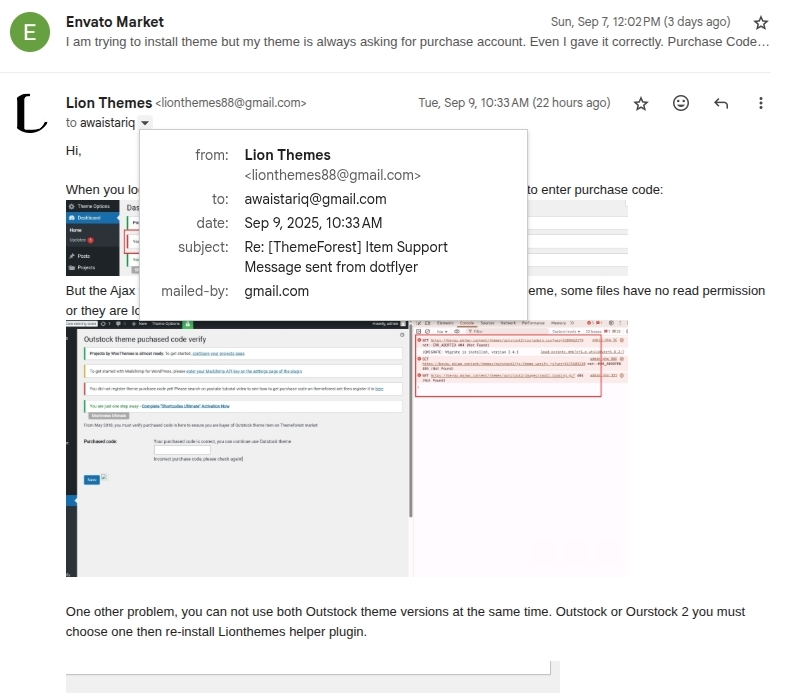Collapse the show details arrow beside recipient

click(146, 123)
